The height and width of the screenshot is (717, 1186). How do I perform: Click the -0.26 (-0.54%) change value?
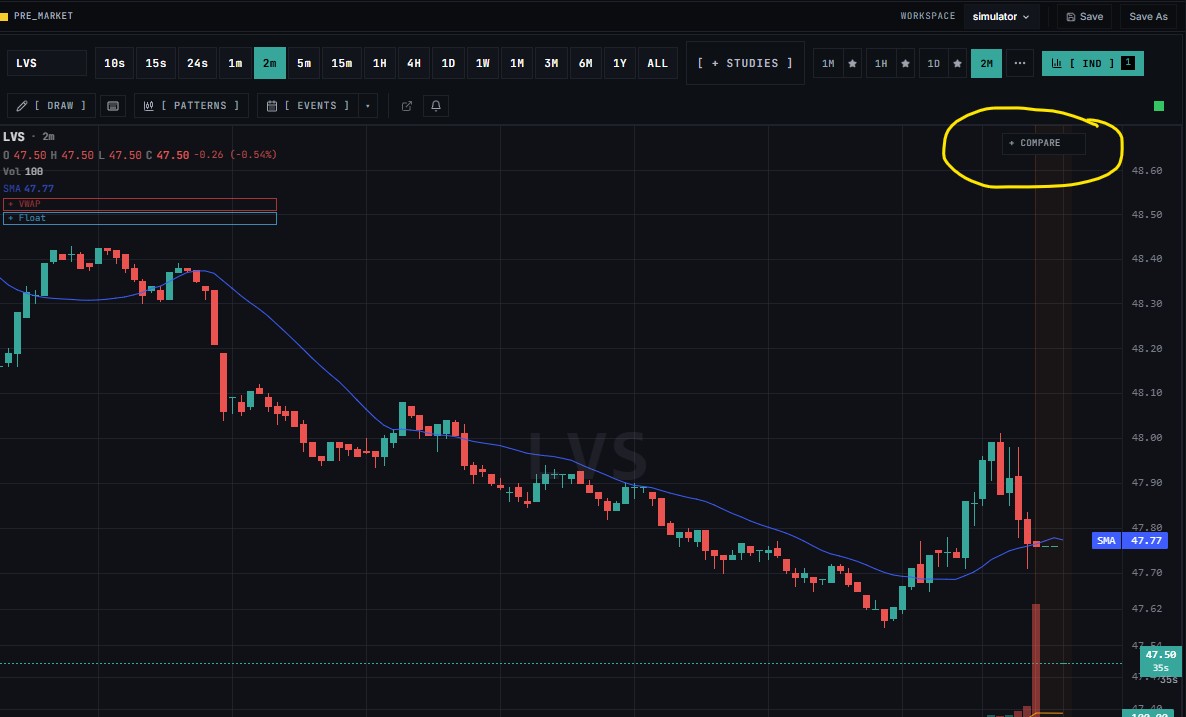(235, 155)
